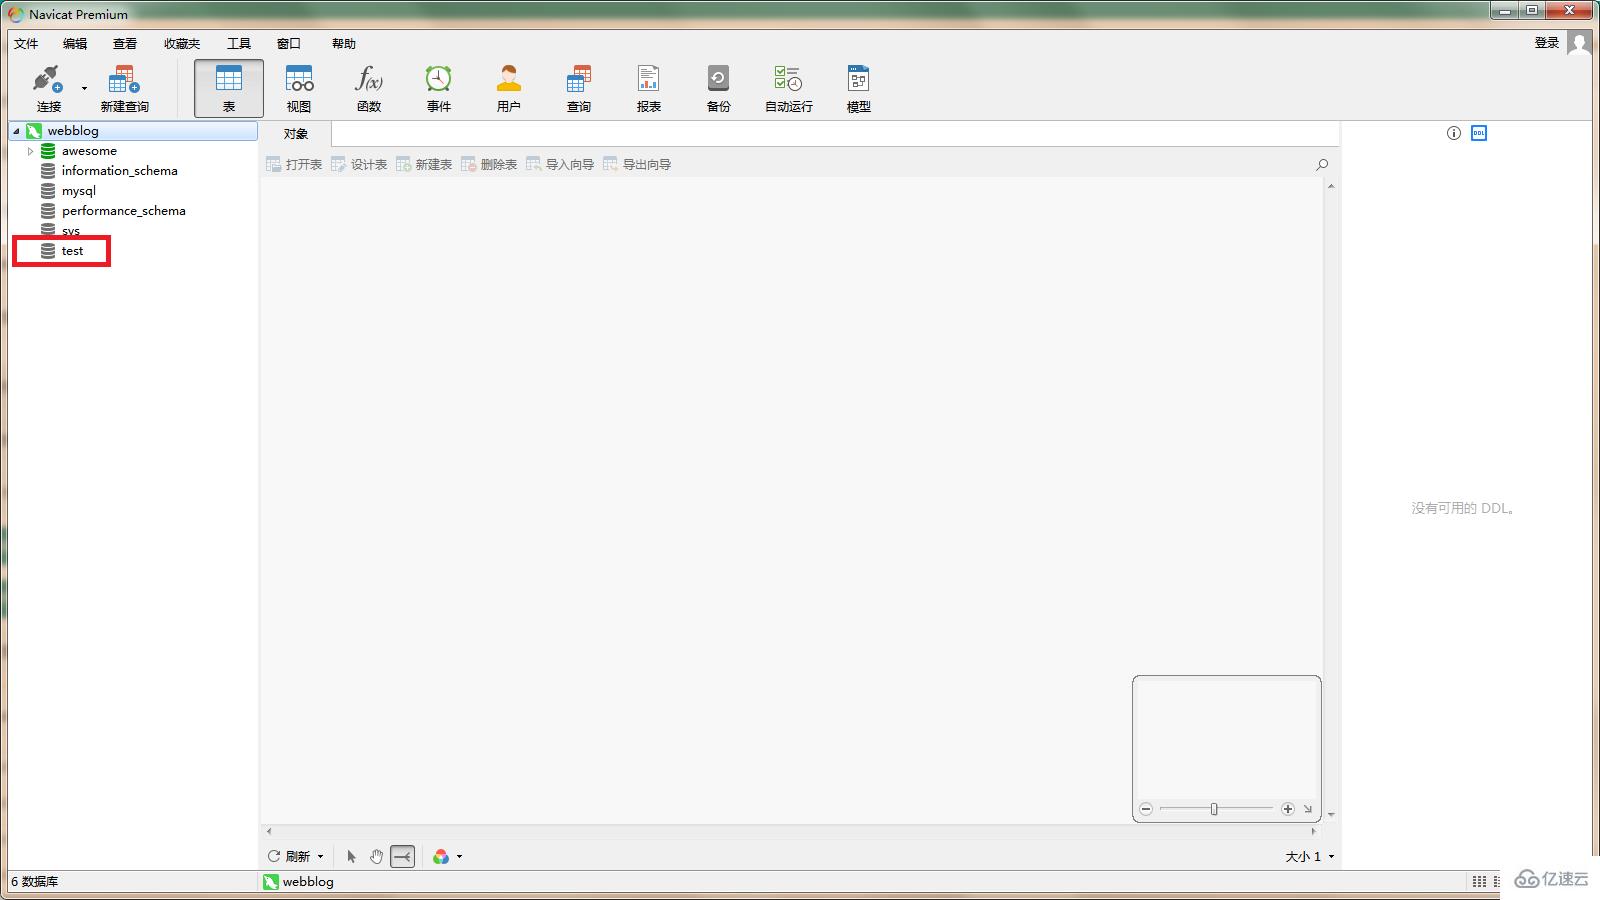The image size is (1600, 900).
Task: Click the search magnifier icon in object bar
Action: (x=1322, y=164)
